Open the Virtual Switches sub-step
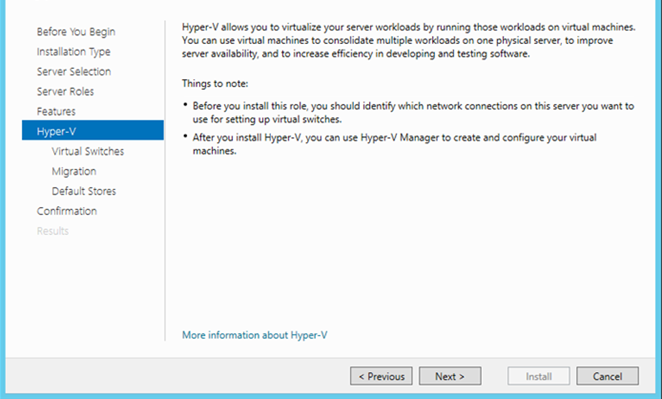 point(88,151)
